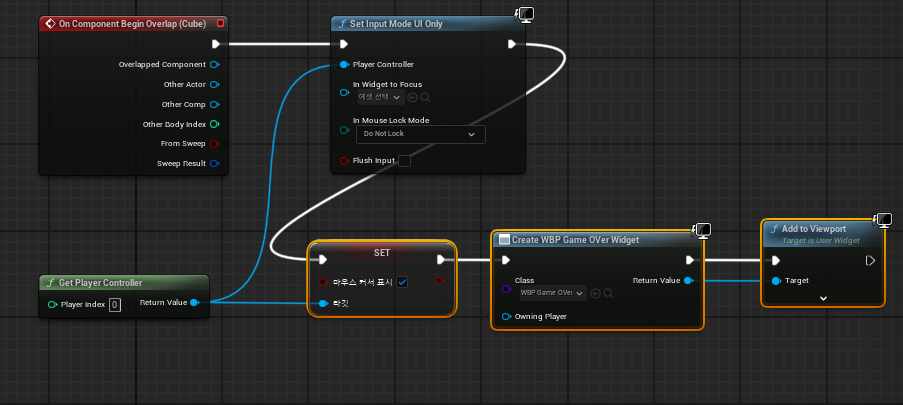Click the browse magnifier beside the Class dropdown

click(608, 293)
